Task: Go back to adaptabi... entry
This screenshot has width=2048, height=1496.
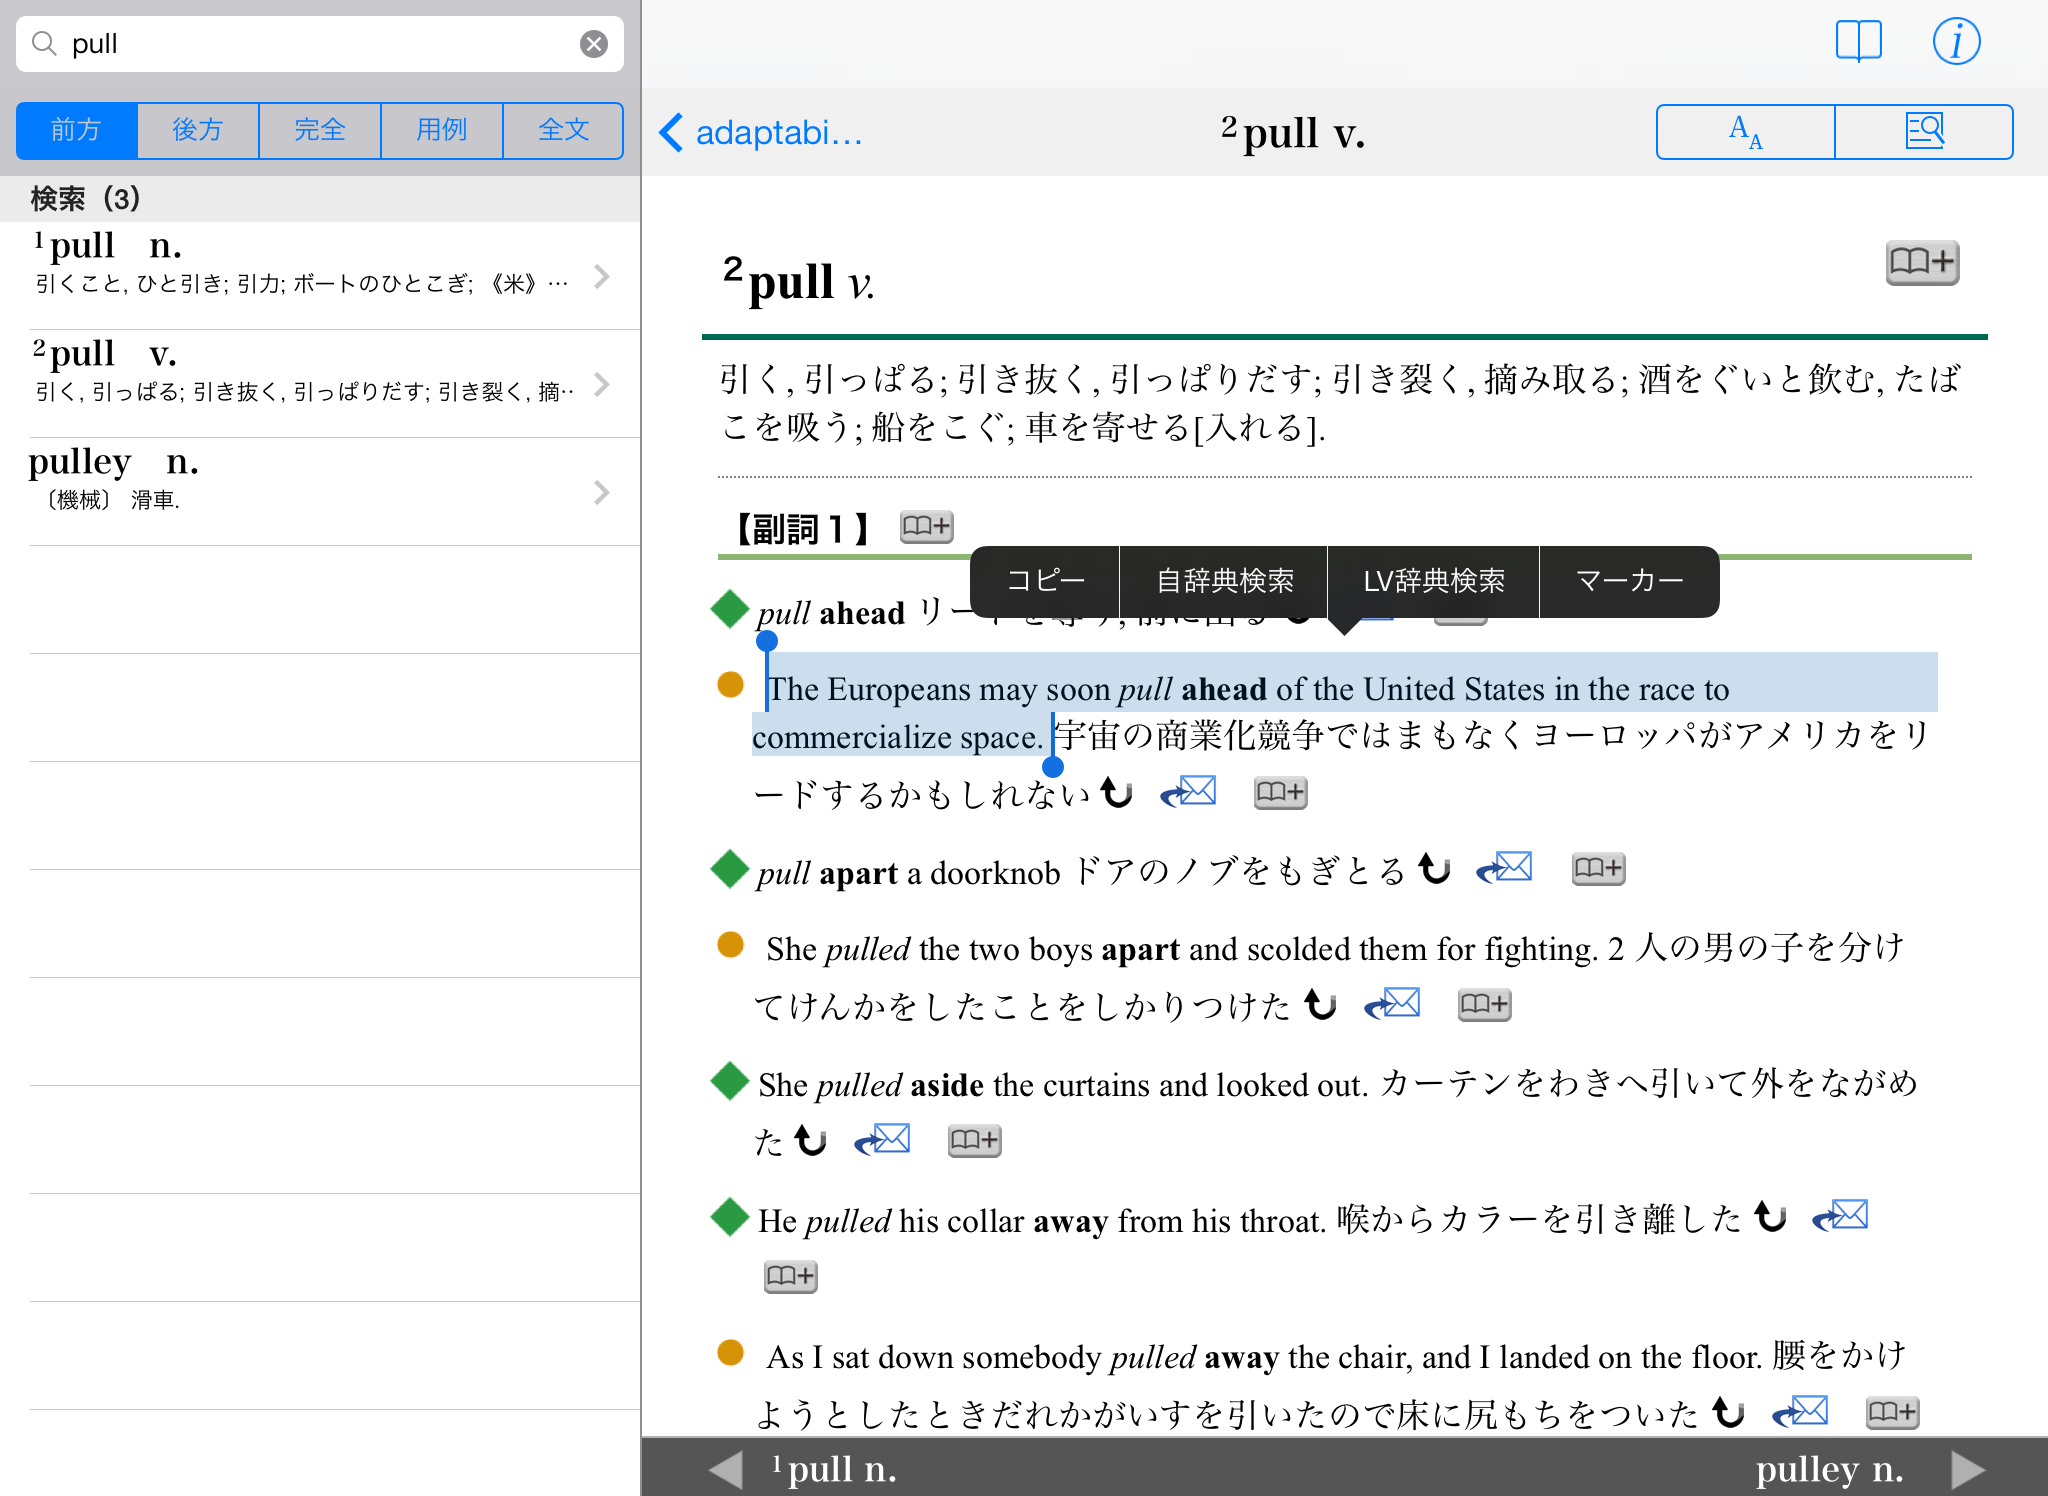Action: pos(760,132)
